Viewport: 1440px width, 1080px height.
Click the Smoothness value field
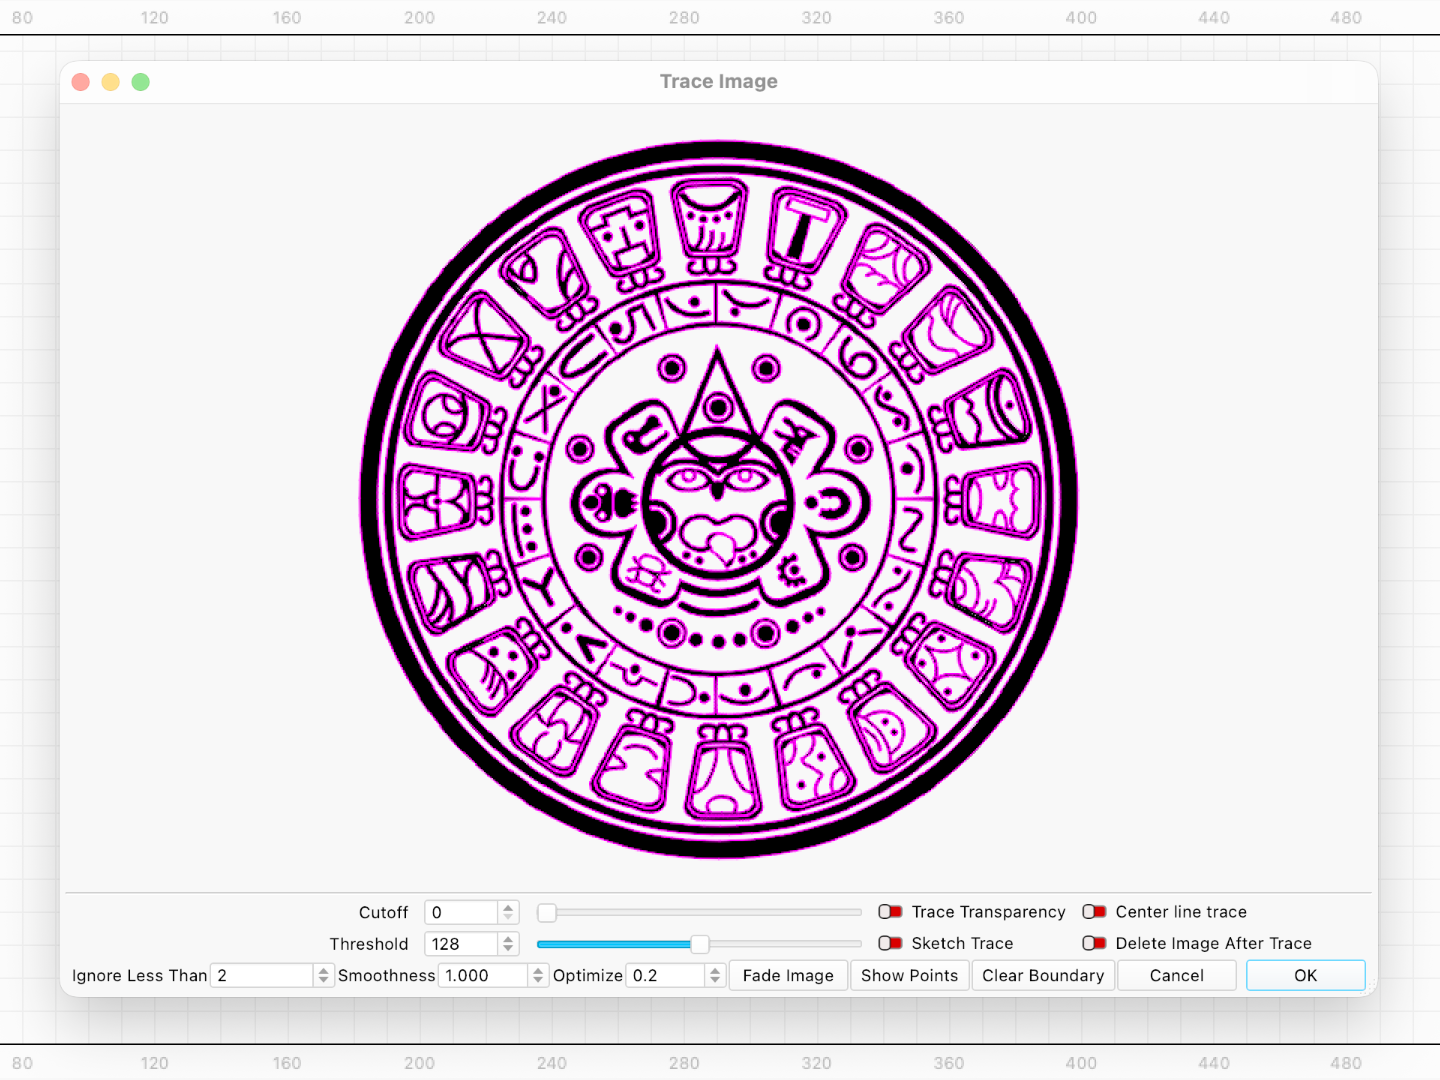point(483,975)
